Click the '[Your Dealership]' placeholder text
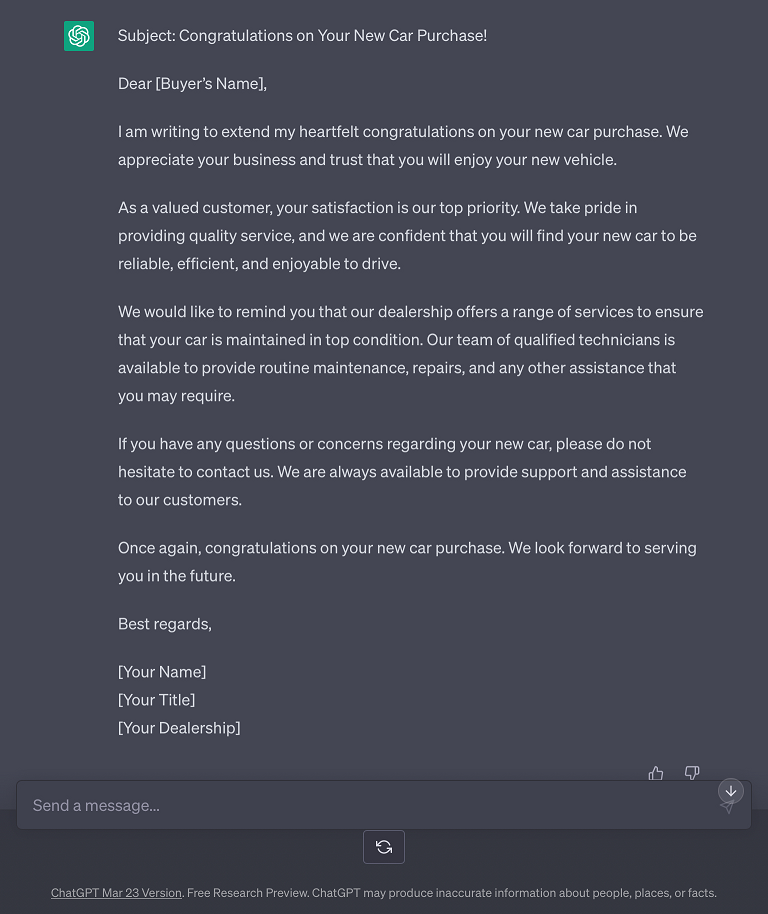Screen dimensions: 768x914 [x=179, y=728]
